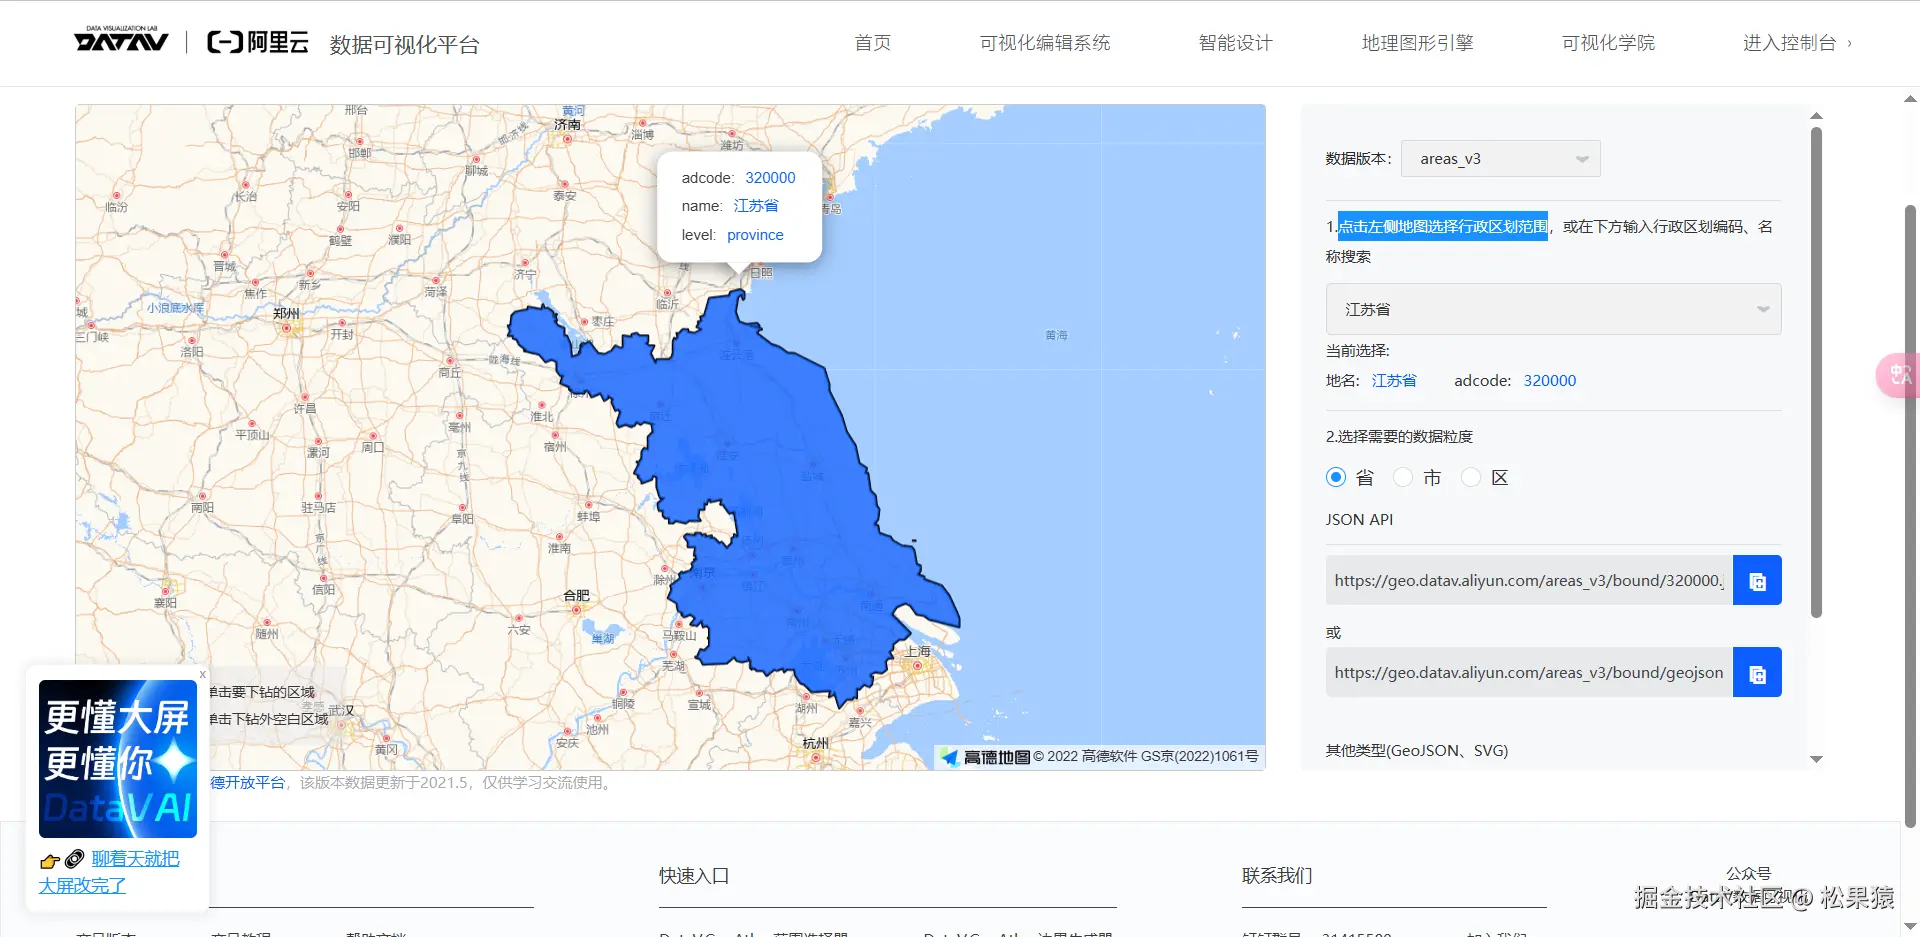Click the 合肥 city label on the map
1920x937 pixels.
[577, 595]
